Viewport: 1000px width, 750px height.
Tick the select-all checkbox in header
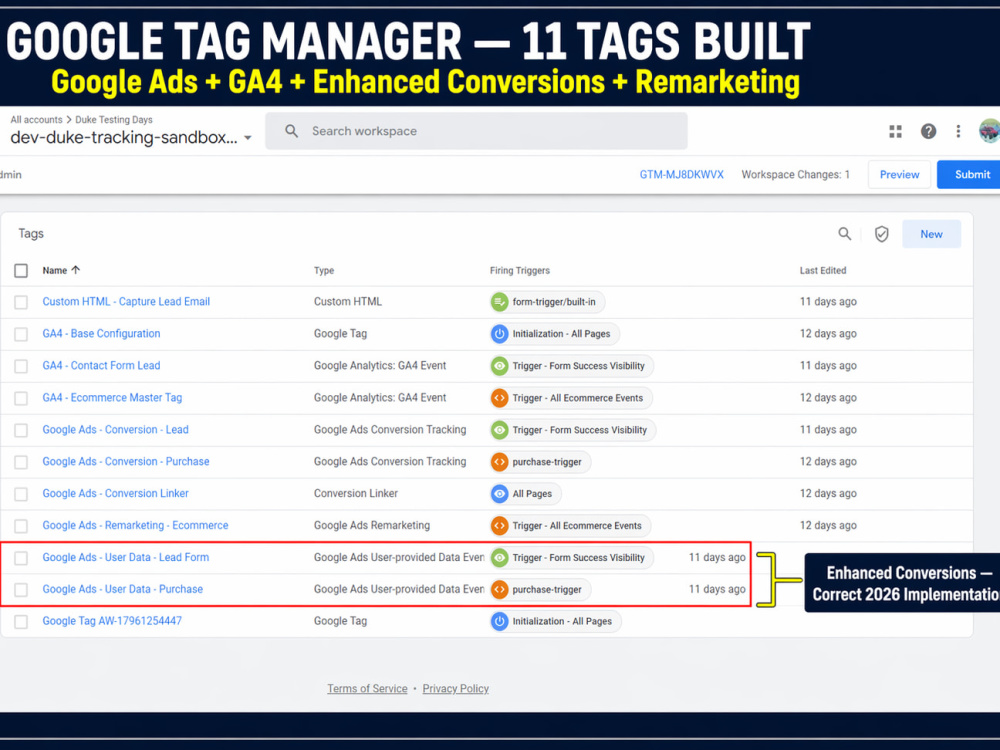21,270
